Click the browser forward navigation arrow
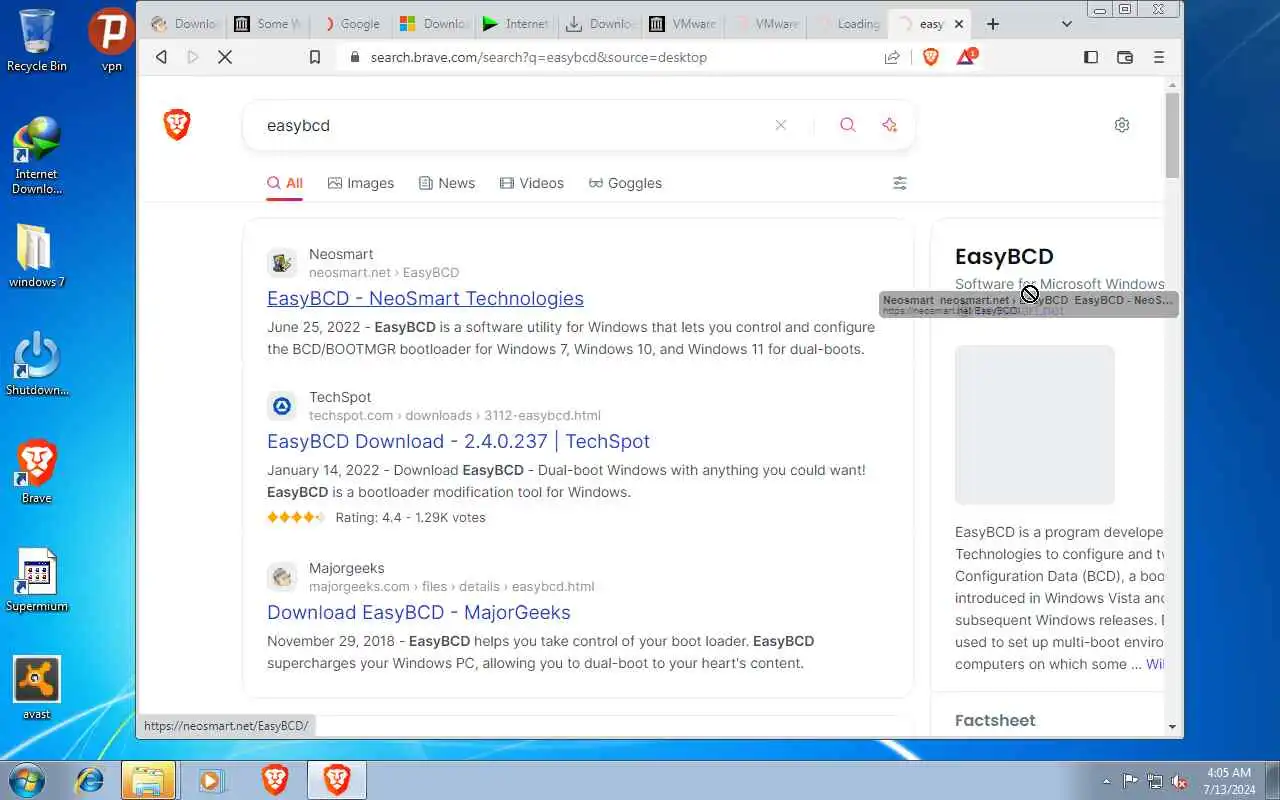Screen dimensions: 1280x800 tap(193, 57)
